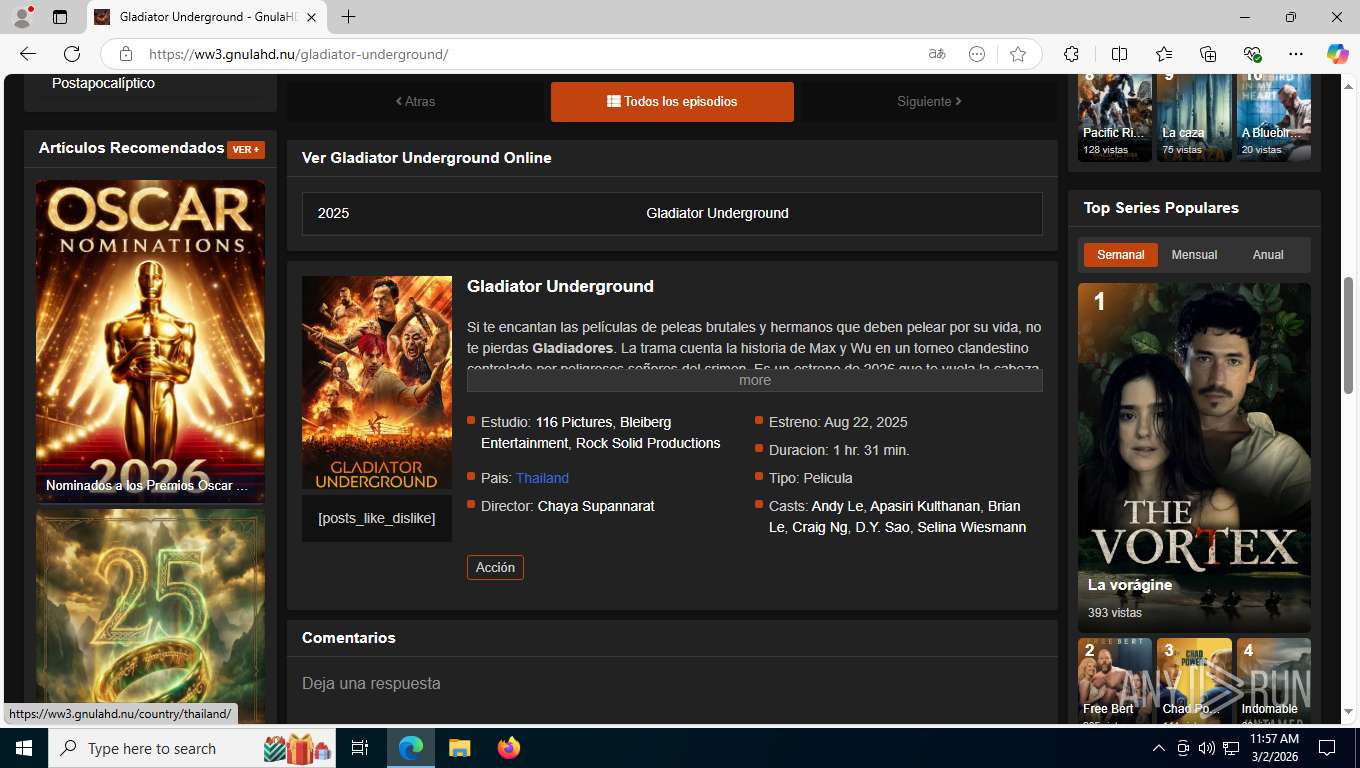Open the Acción genre tag

tap(495, 567)
